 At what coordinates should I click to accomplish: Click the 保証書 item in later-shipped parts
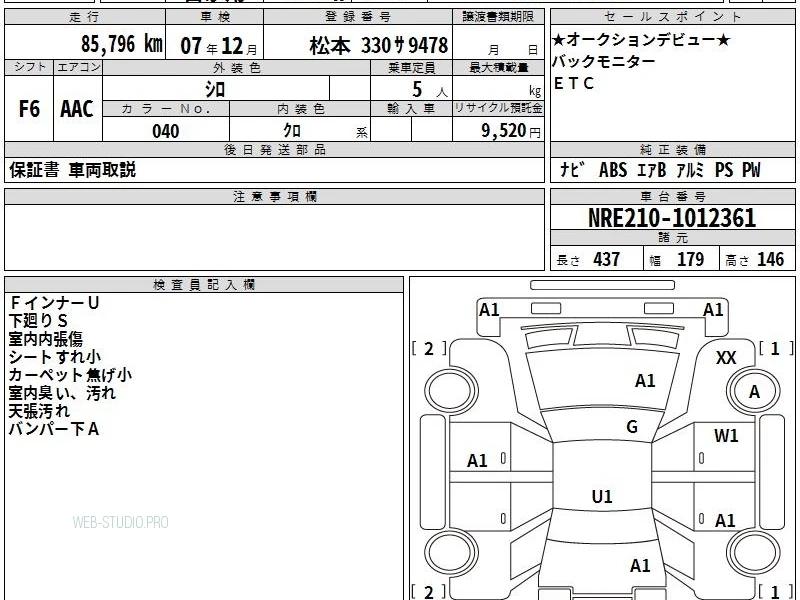coord(34,170)
